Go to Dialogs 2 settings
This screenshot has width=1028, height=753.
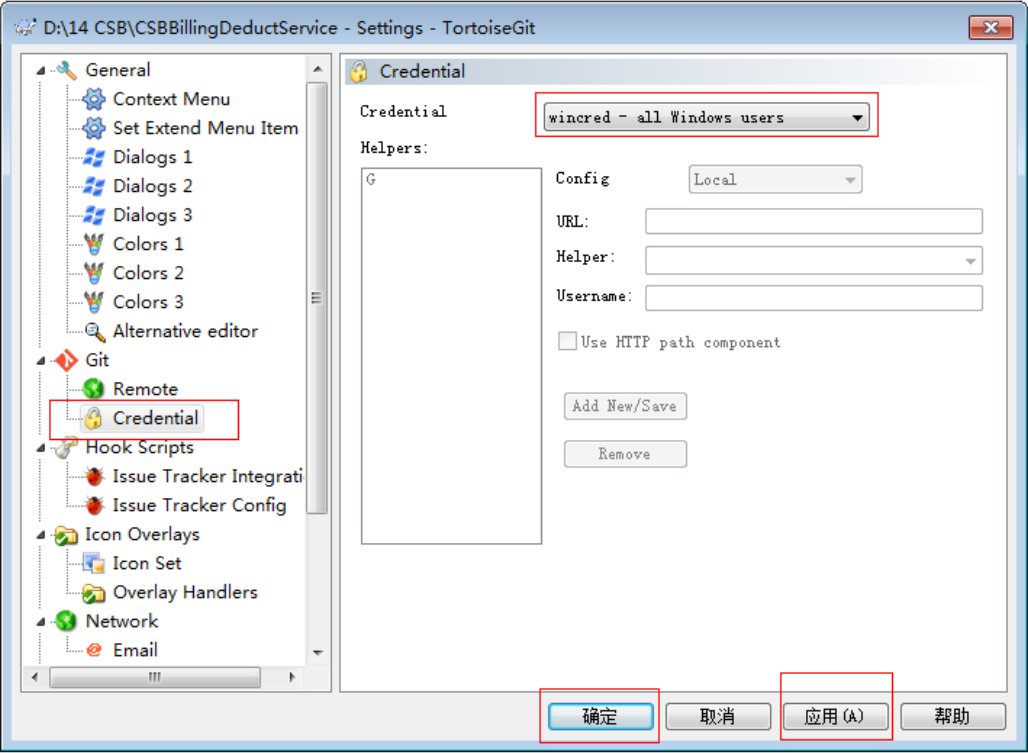click(x=153, y=185)
